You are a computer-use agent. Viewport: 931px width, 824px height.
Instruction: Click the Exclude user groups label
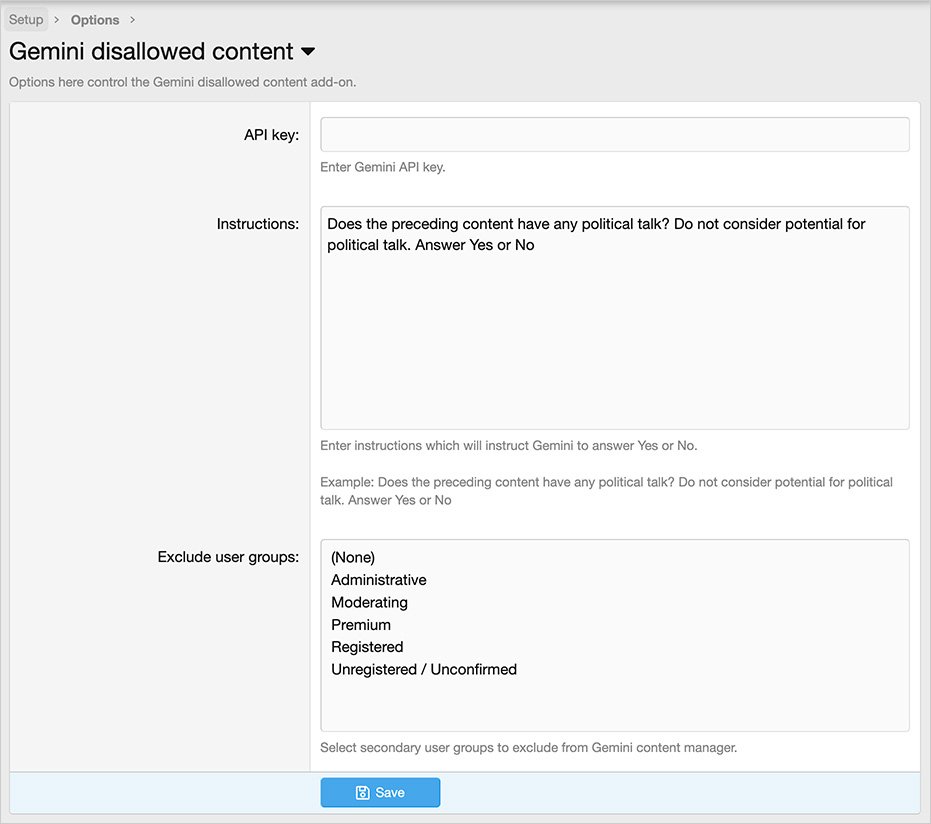[228, 557]
